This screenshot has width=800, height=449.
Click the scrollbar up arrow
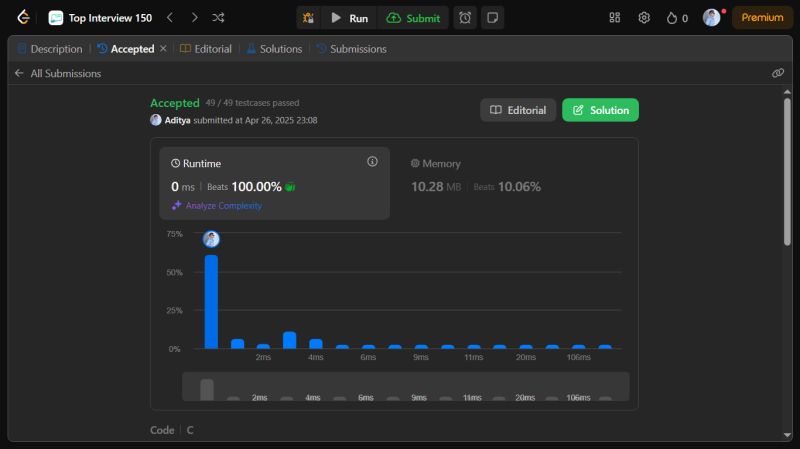tap(787, 92)
